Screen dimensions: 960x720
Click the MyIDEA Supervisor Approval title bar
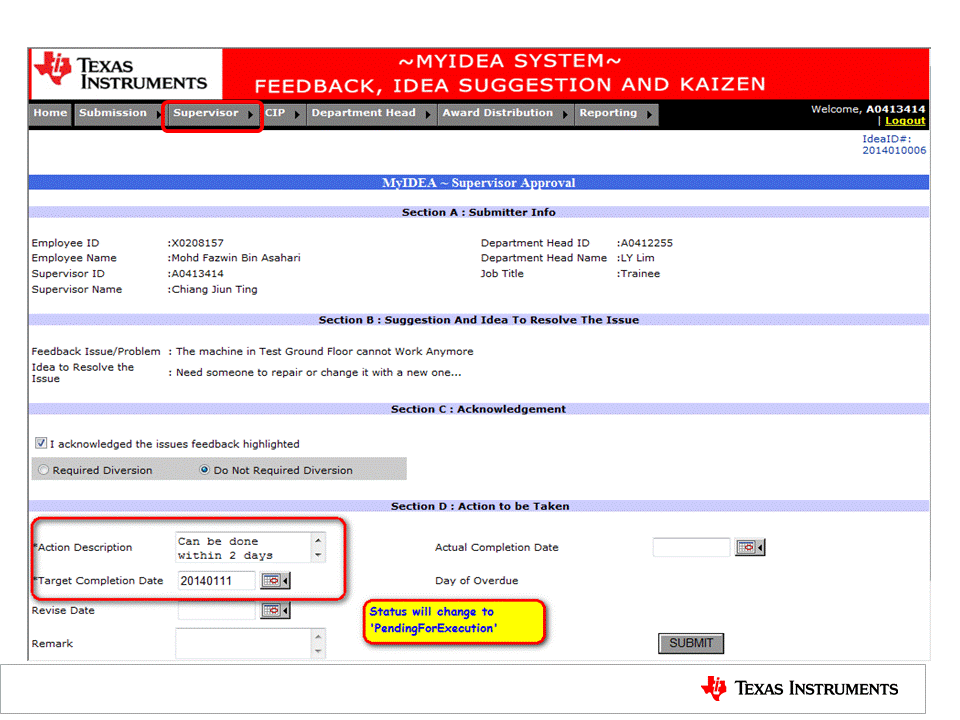pyautogui.click(x=479, y=182)
